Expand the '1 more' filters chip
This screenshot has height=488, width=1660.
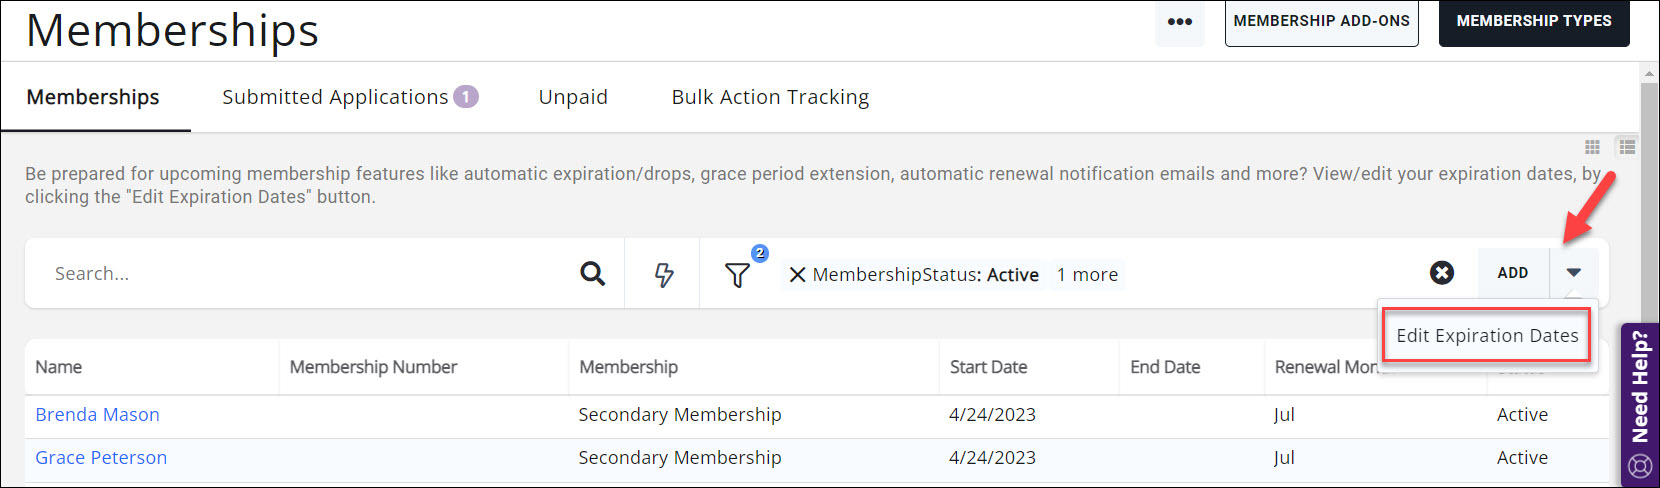pos(1087,275)
